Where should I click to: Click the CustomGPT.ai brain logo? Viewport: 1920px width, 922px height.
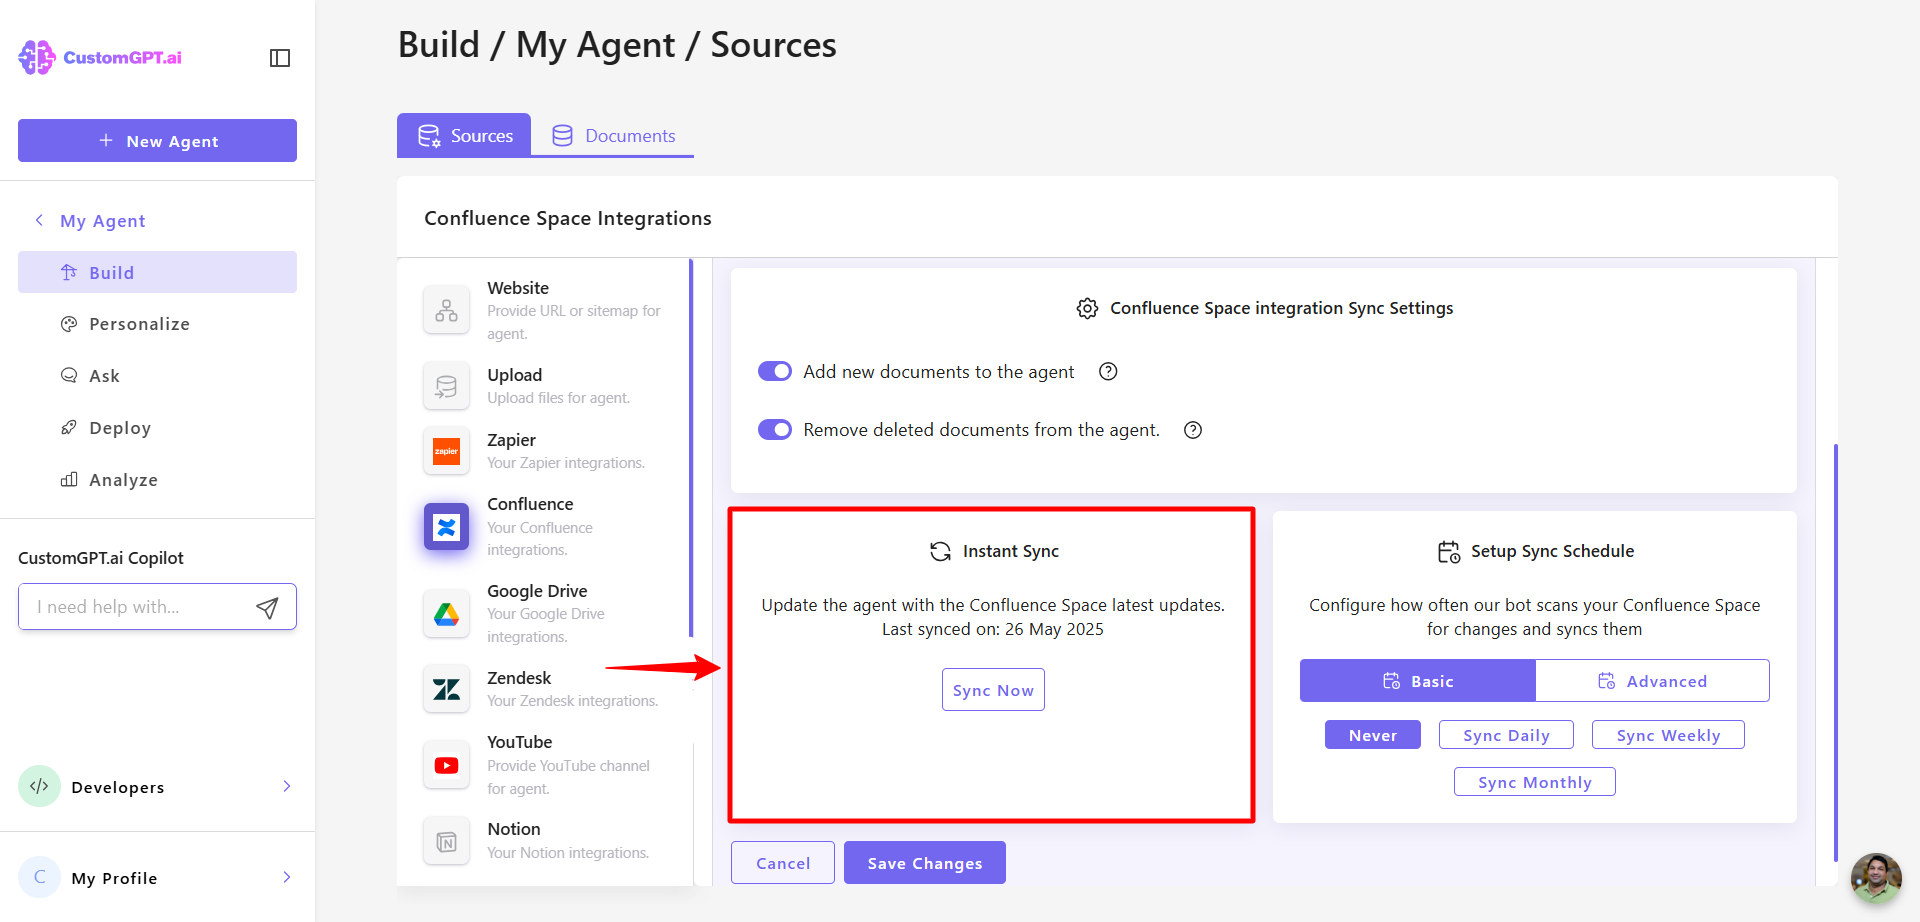coord(37,57)
